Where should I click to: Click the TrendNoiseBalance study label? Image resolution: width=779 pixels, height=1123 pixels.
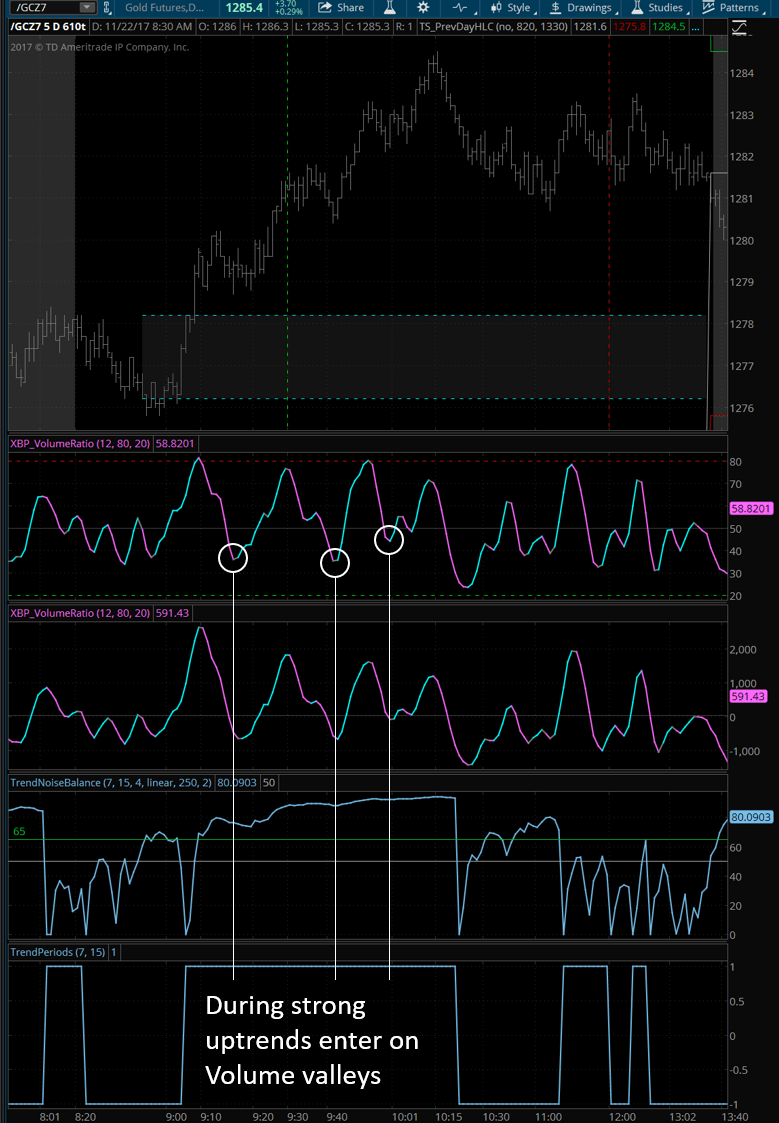(x=110, y=783)
